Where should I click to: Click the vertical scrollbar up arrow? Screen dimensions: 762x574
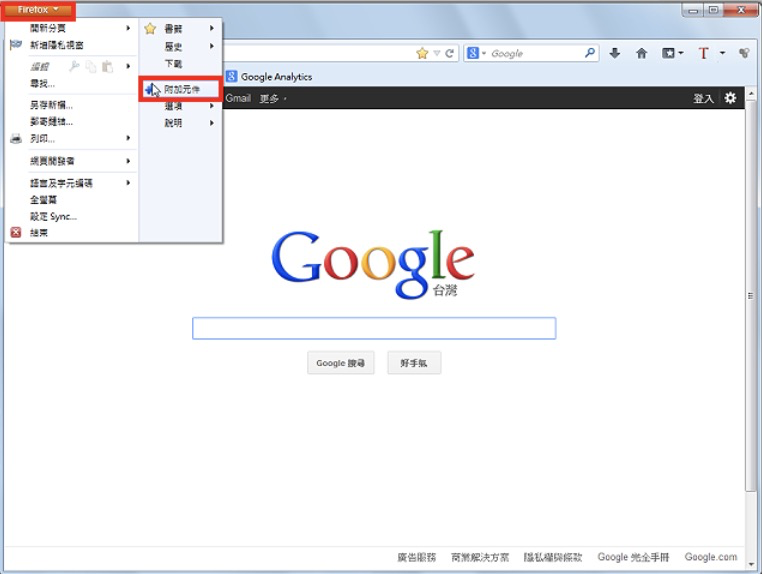click(751, 93)
